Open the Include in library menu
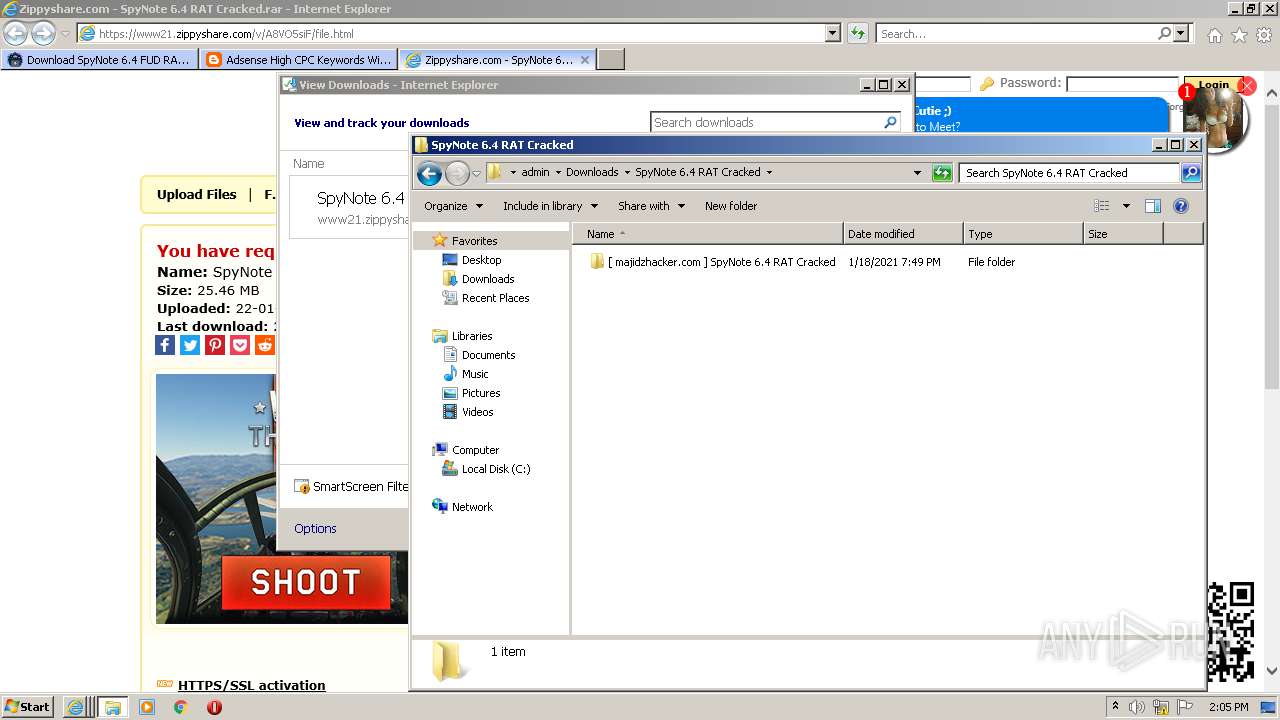Viewport: 1280px width, 720px height. pos(550,206)
